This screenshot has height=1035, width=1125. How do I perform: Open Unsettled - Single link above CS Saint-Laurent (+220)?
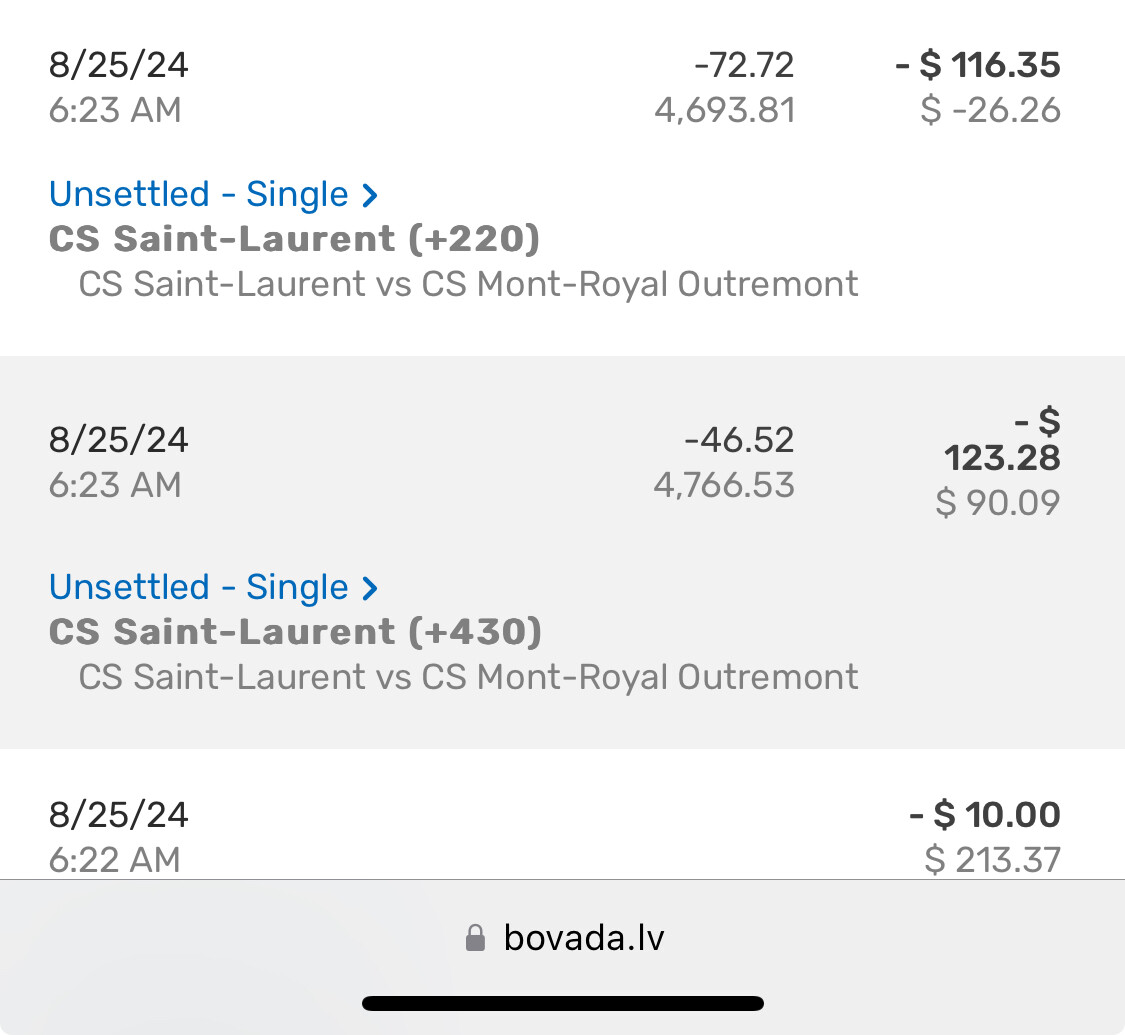coord(198,194)
